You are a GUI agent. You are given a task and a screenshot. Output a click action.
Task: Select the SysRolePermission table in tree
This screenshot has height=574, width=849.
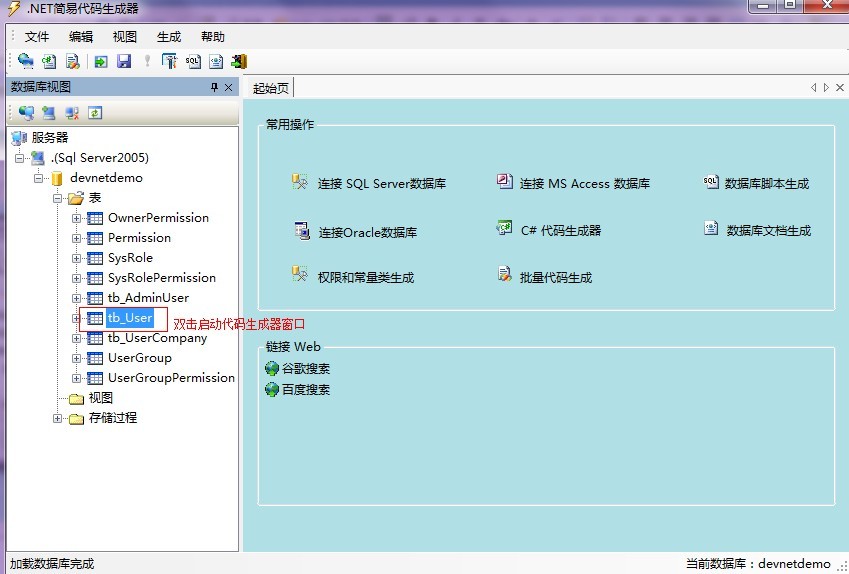coord(161,278)
